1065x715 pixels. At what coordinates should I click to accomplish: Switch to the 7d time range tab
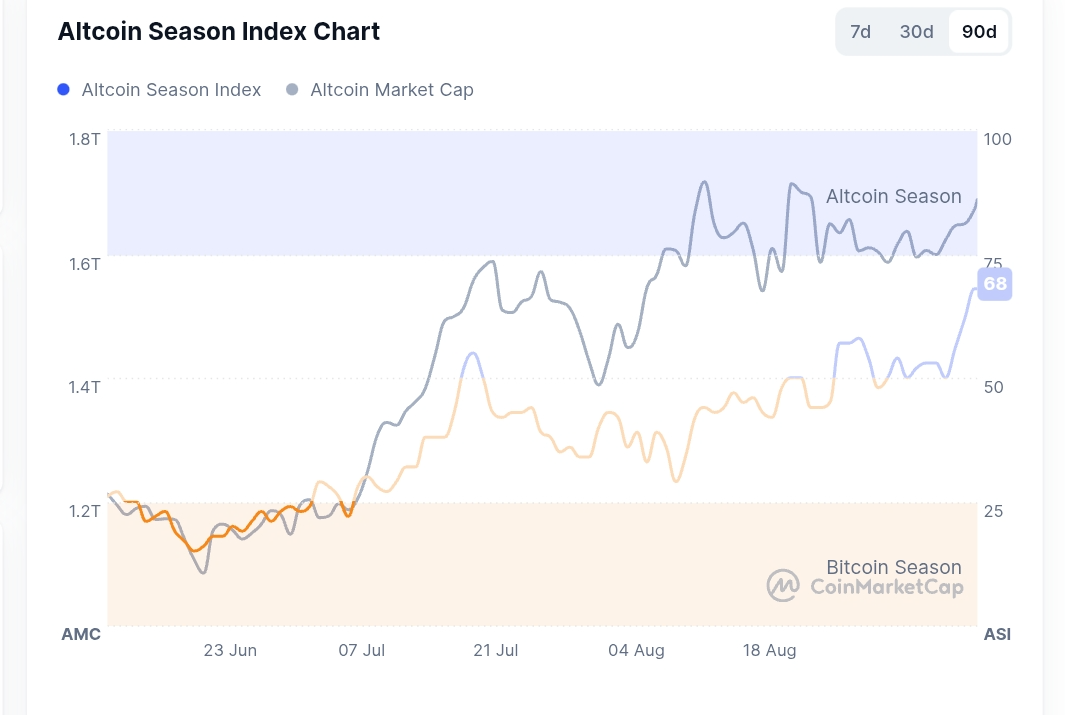(860, 31)
